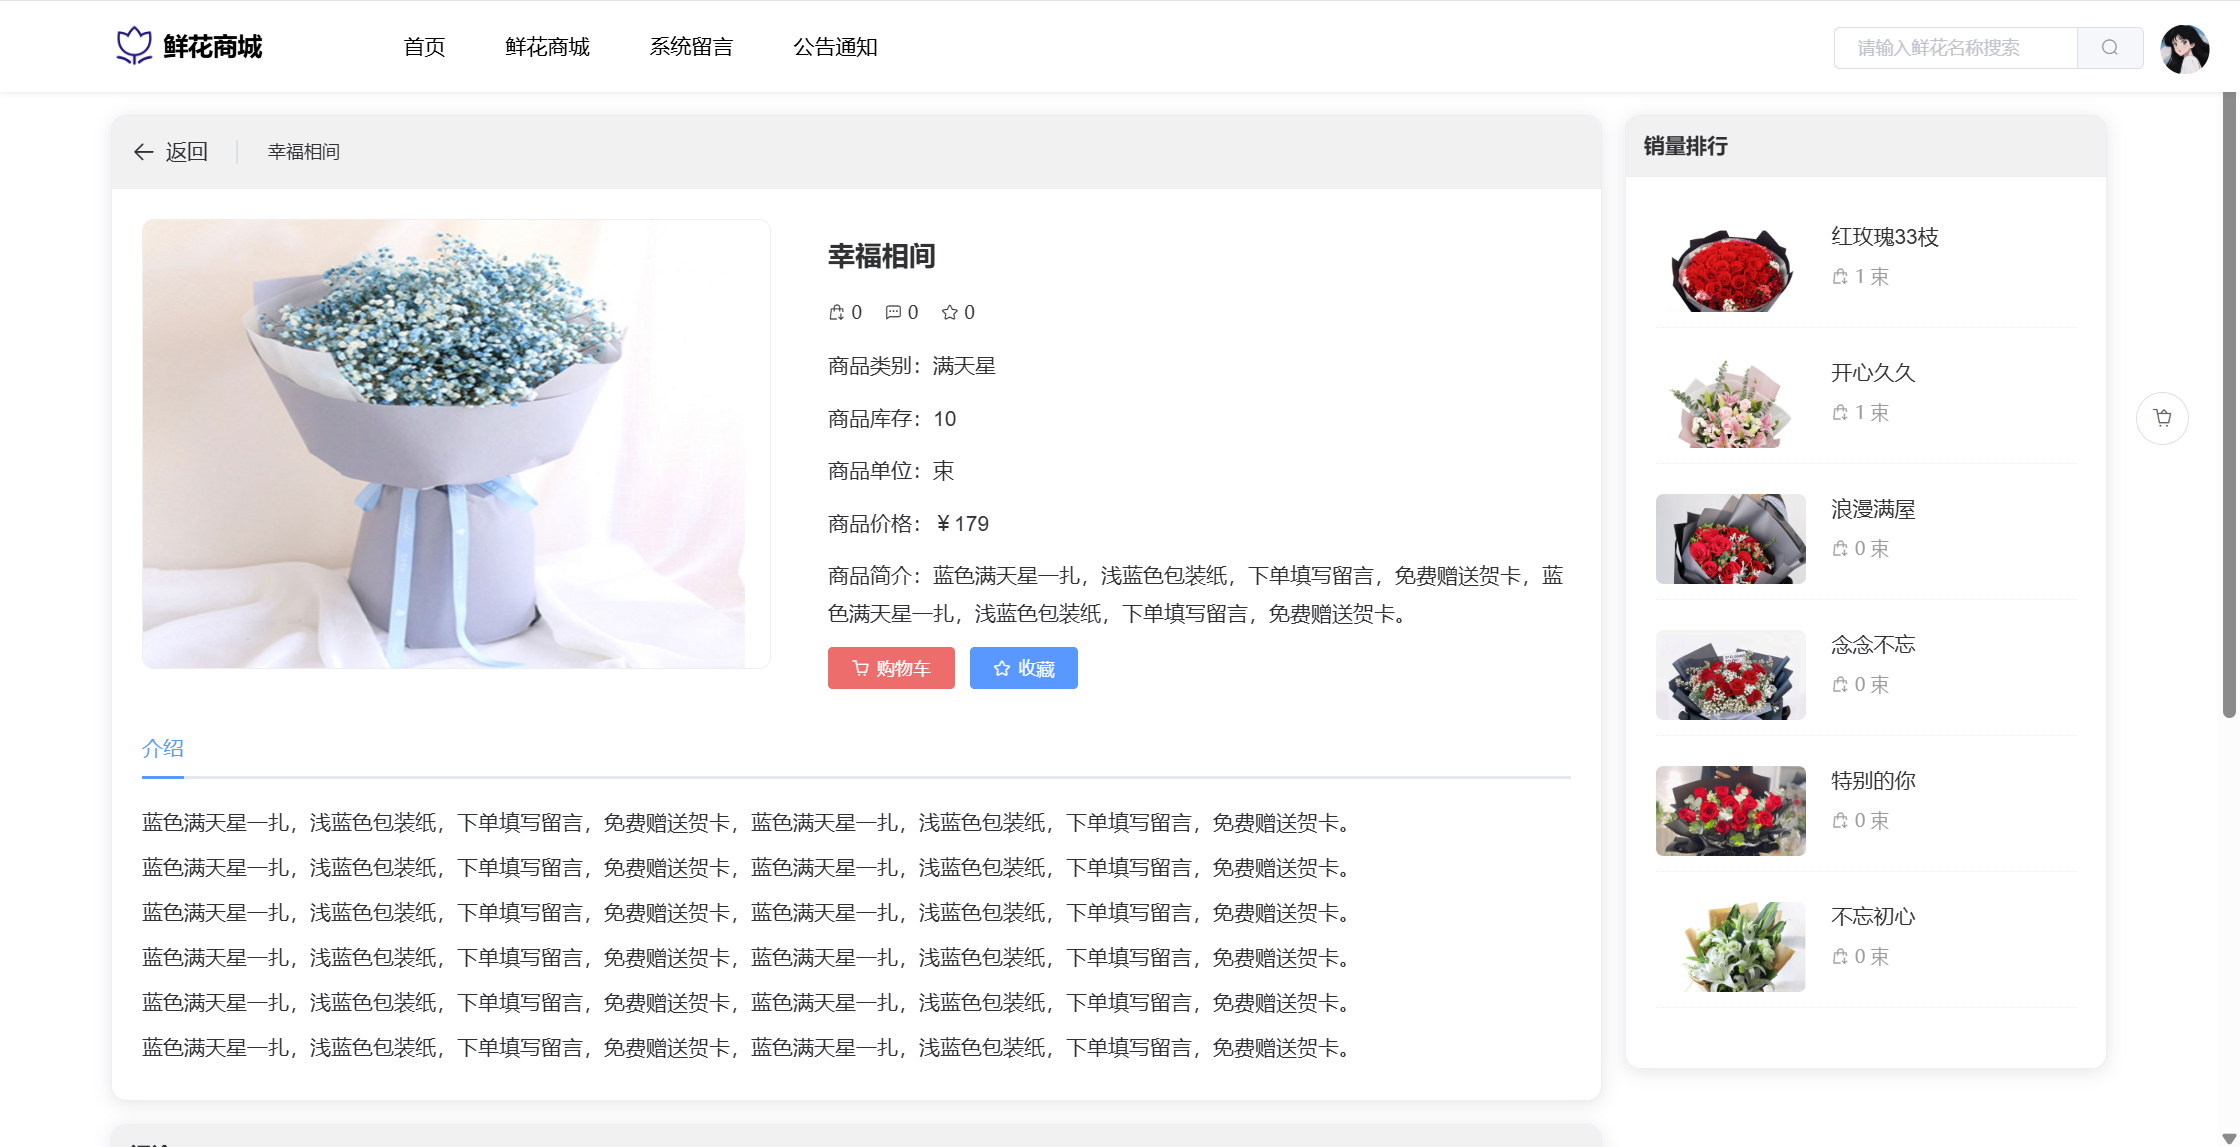2240x1147 pixels.
Task: Click the back arrow icon
Action: pyautogui.click(x=143, y=152)
